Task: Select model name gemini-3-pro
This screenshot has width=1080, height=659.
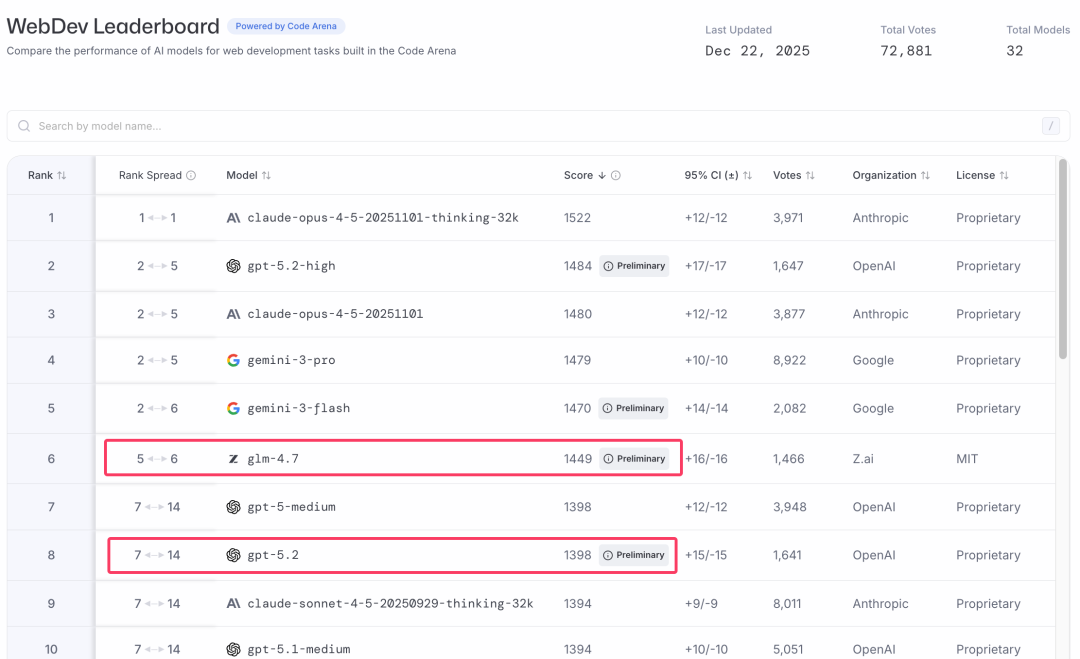Action: click(x=291, y=360)
